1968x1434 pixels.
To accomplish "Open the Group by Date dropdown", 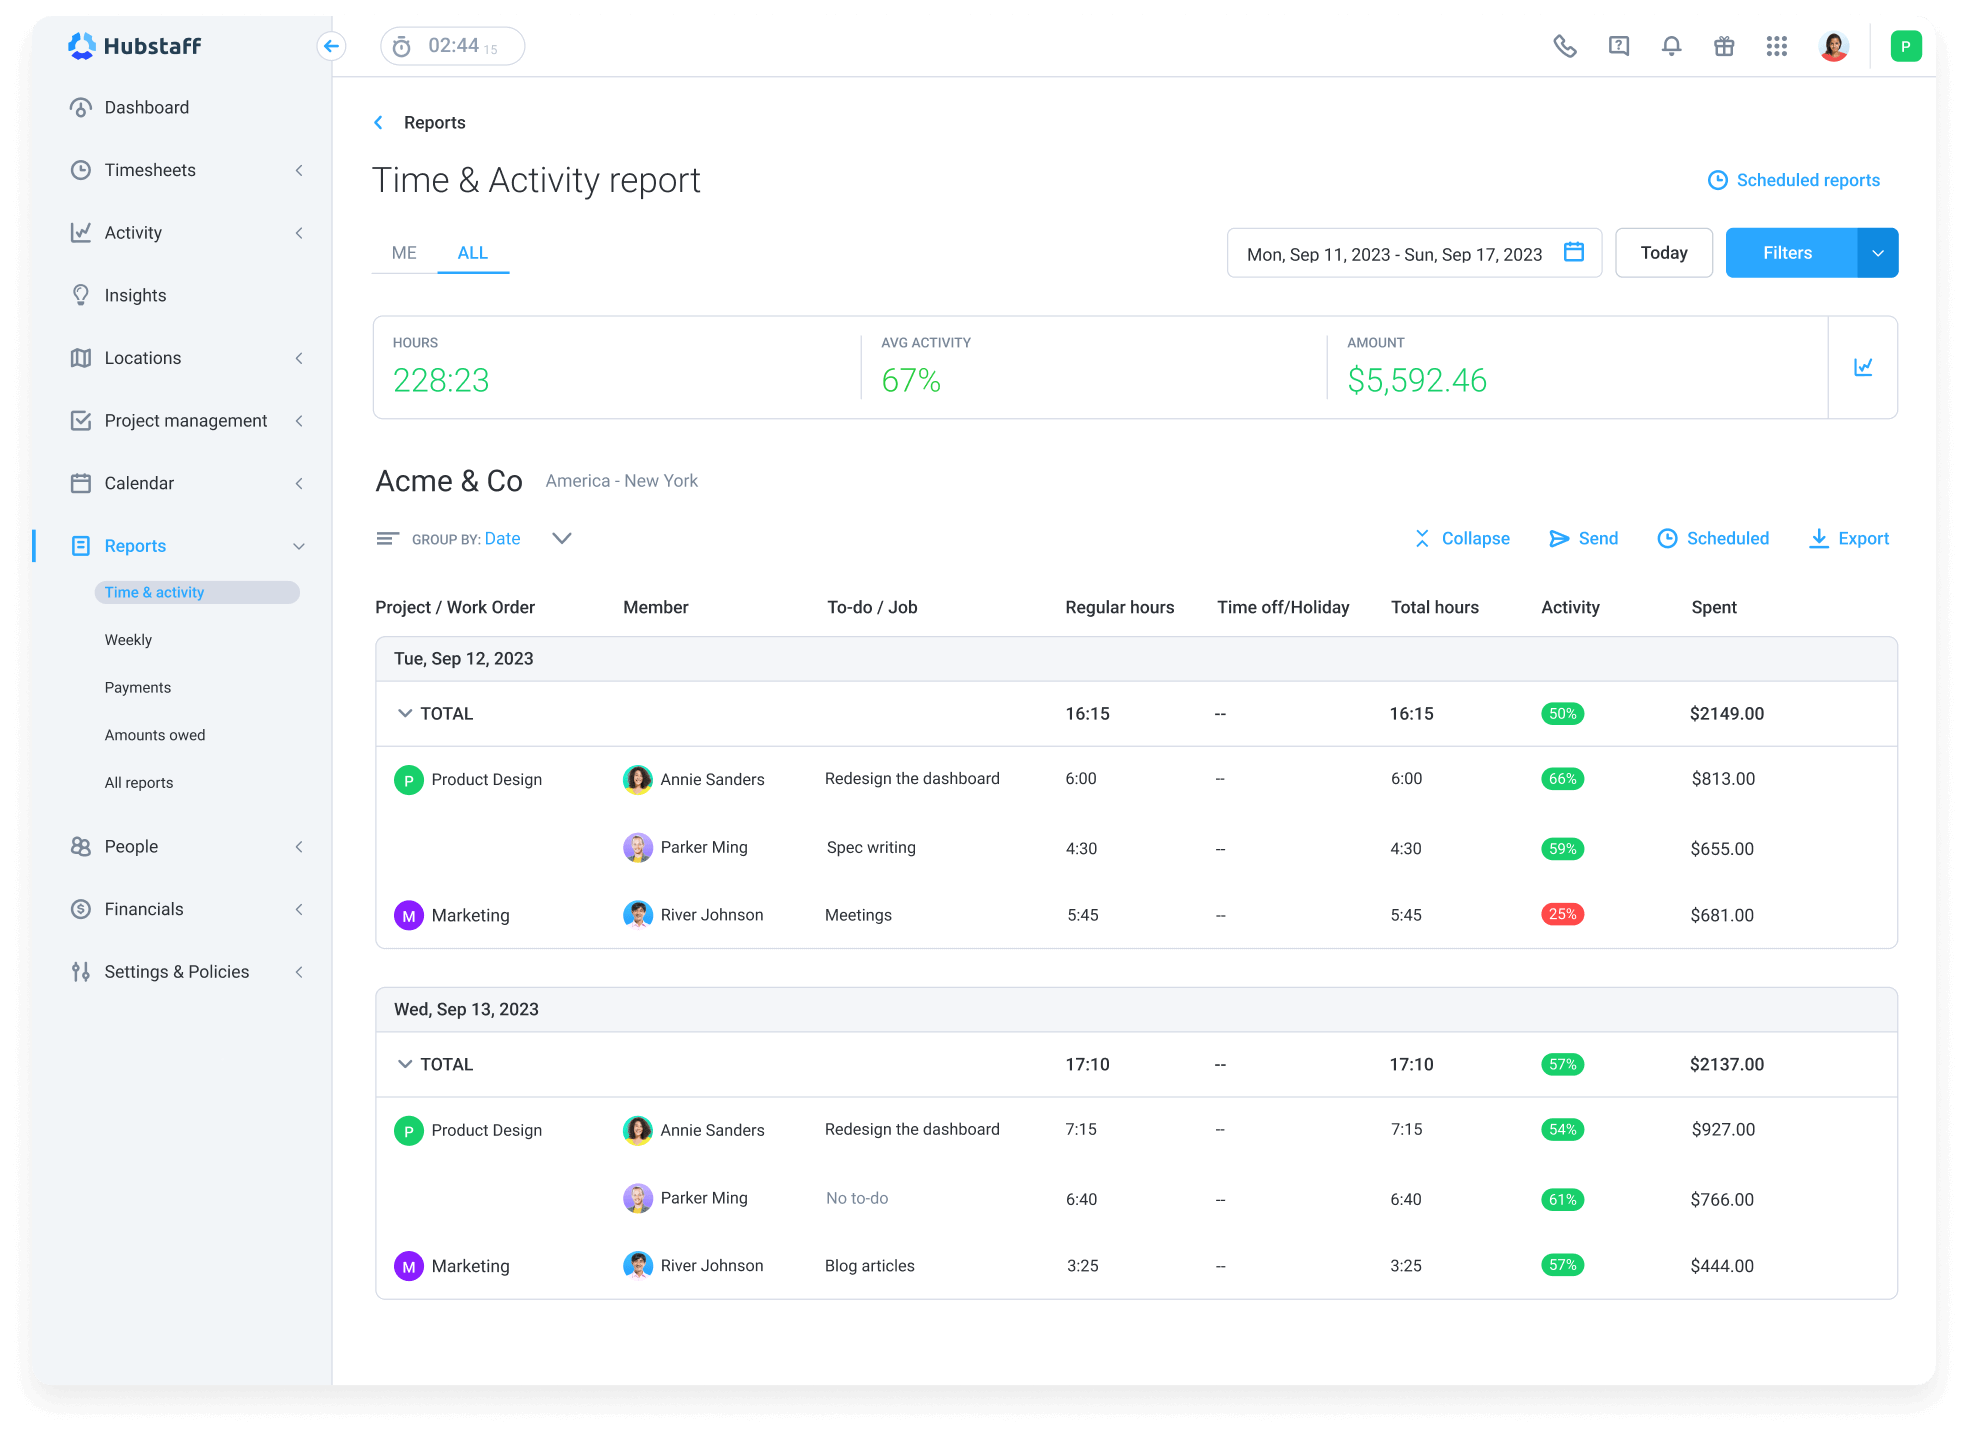I will pos(562,538).
